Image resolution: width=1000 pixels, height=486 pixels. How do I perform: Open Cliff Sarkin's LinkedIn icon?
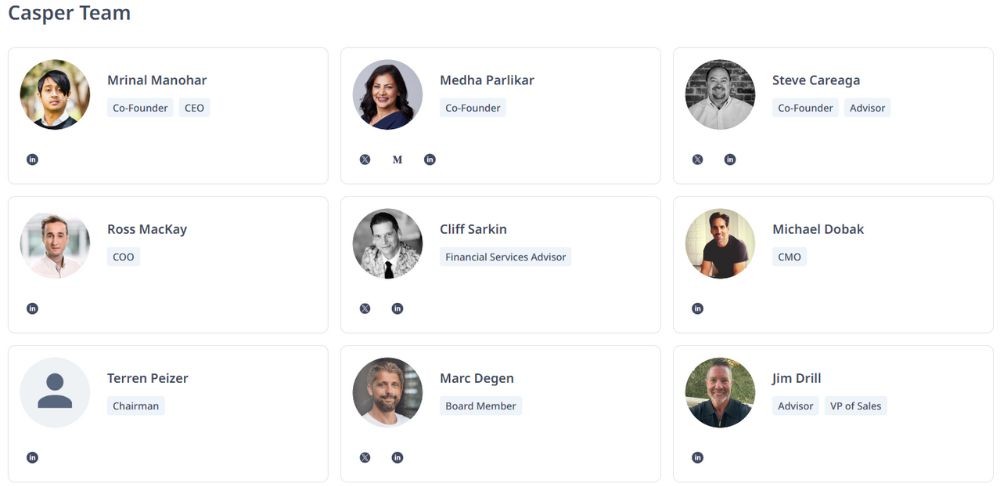tap(397, 309)
